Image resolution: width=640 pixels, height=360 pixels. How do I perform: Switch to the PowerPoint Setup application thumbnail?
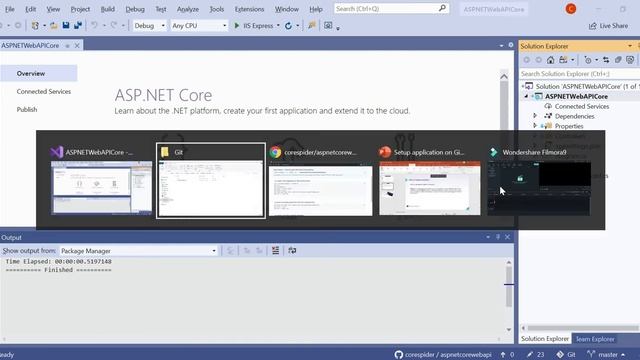click(429, 180)
